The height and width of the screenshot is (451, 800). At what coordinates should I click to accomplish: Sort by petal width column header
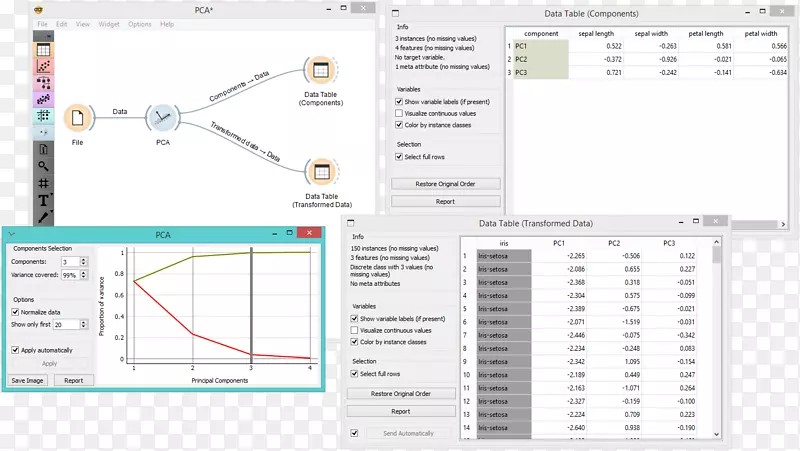click(761, 33)
